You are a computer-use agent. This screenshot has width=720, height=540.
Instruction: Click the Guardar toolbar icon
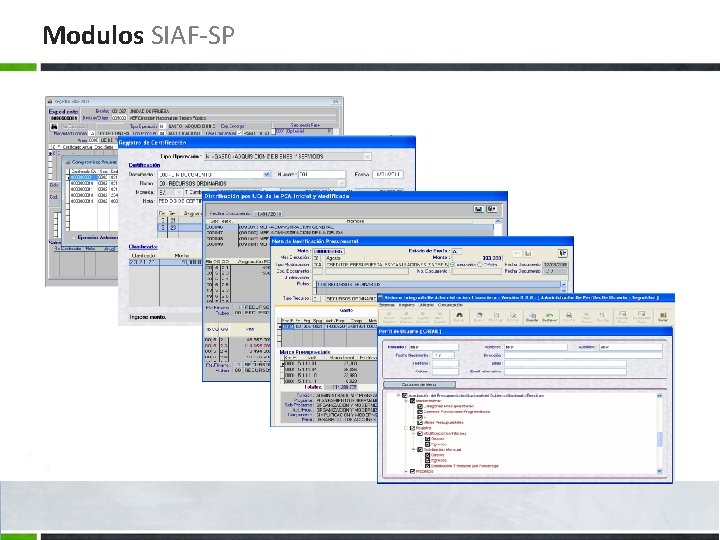[x=532, y=316]
